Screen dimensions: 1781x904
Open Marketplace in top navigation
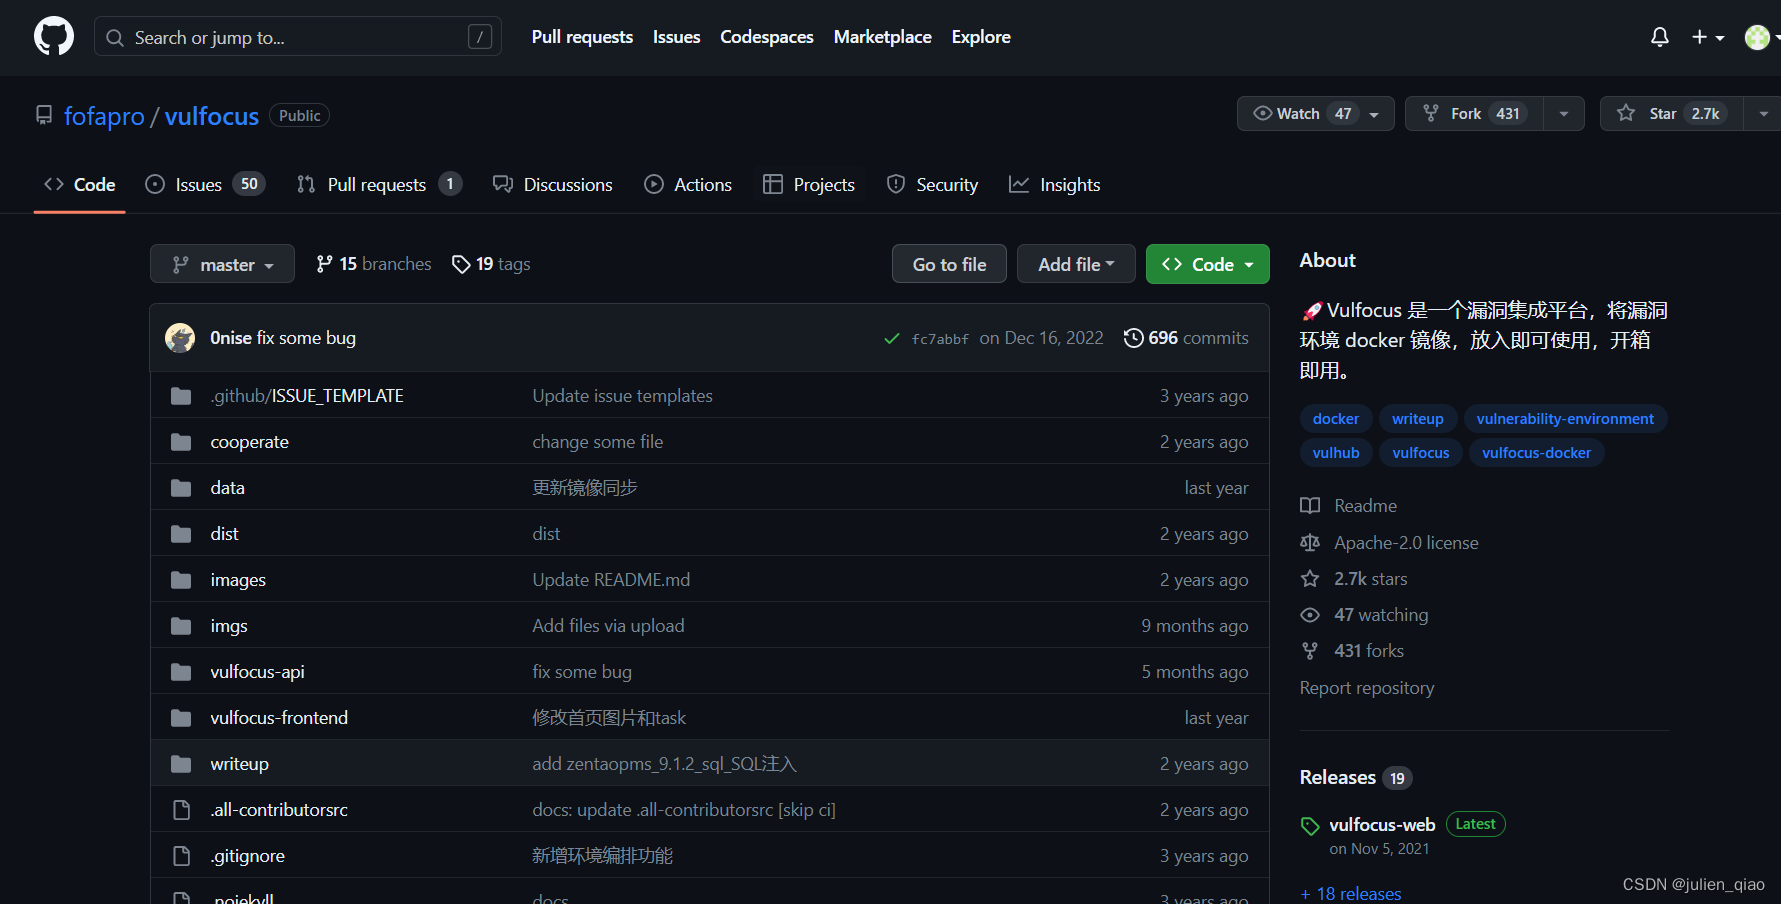[x=882, y=37]
